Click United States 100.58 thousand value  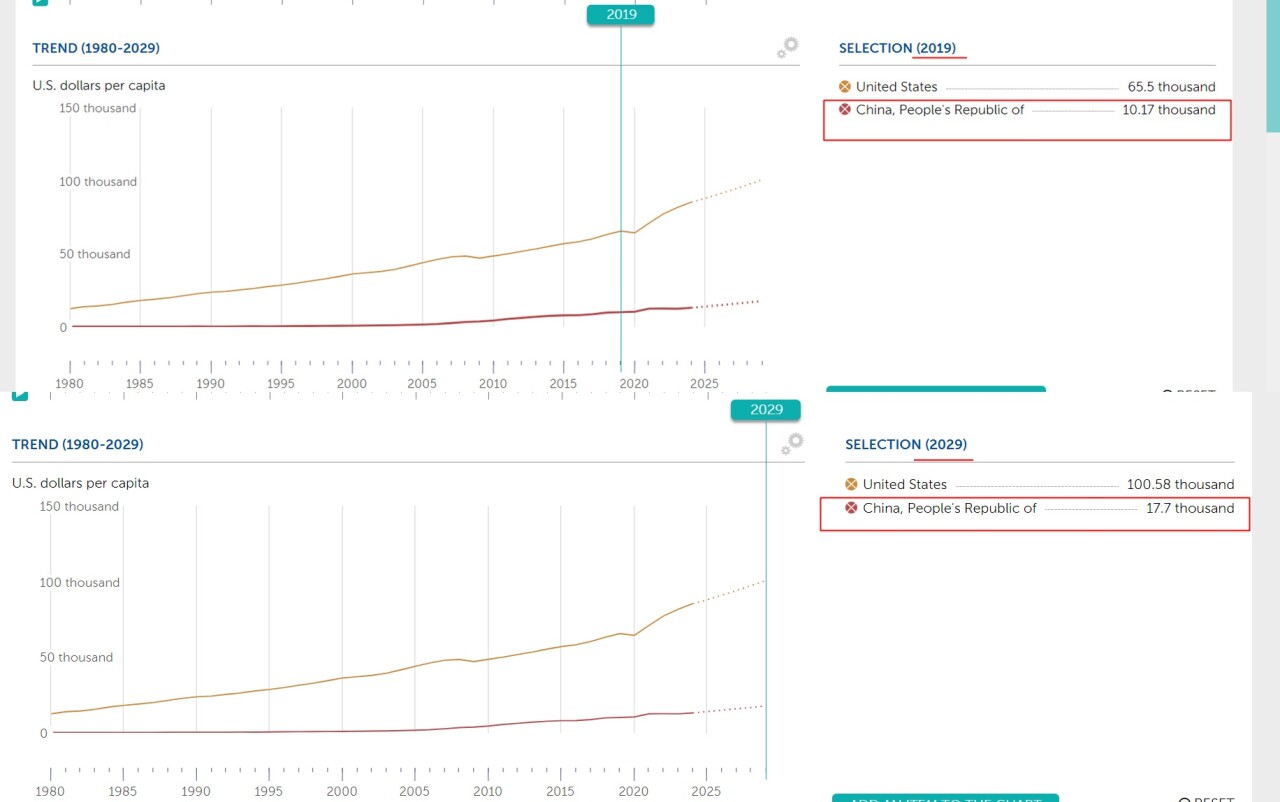pyautogui.click(x=1180, y=485)
